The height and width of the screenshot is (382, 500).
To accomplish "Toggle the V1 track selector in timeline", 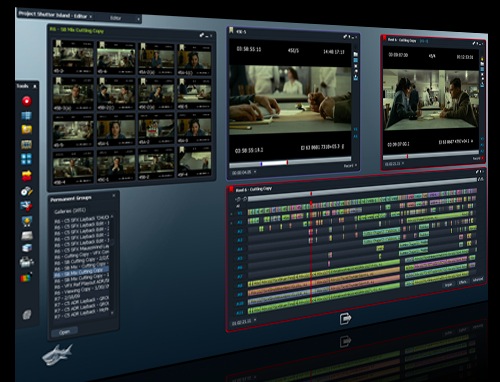I will point(240,213).
